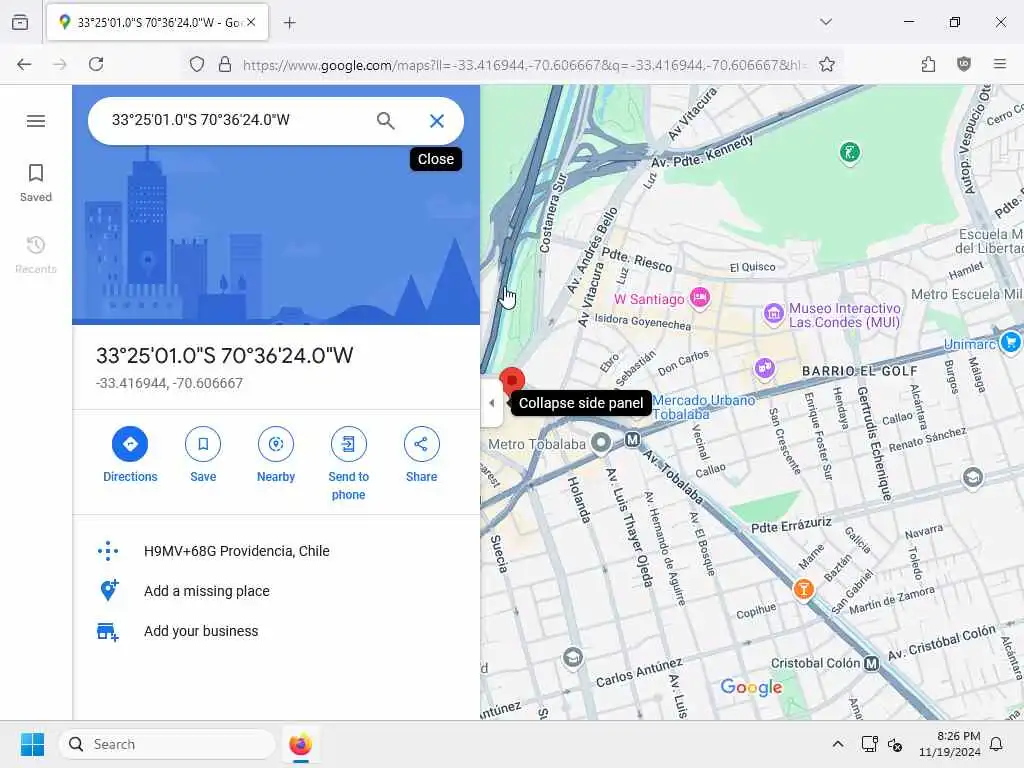Send this location to phone
The height and width of the screenshot is (768, 1024).
coord(348,464)
